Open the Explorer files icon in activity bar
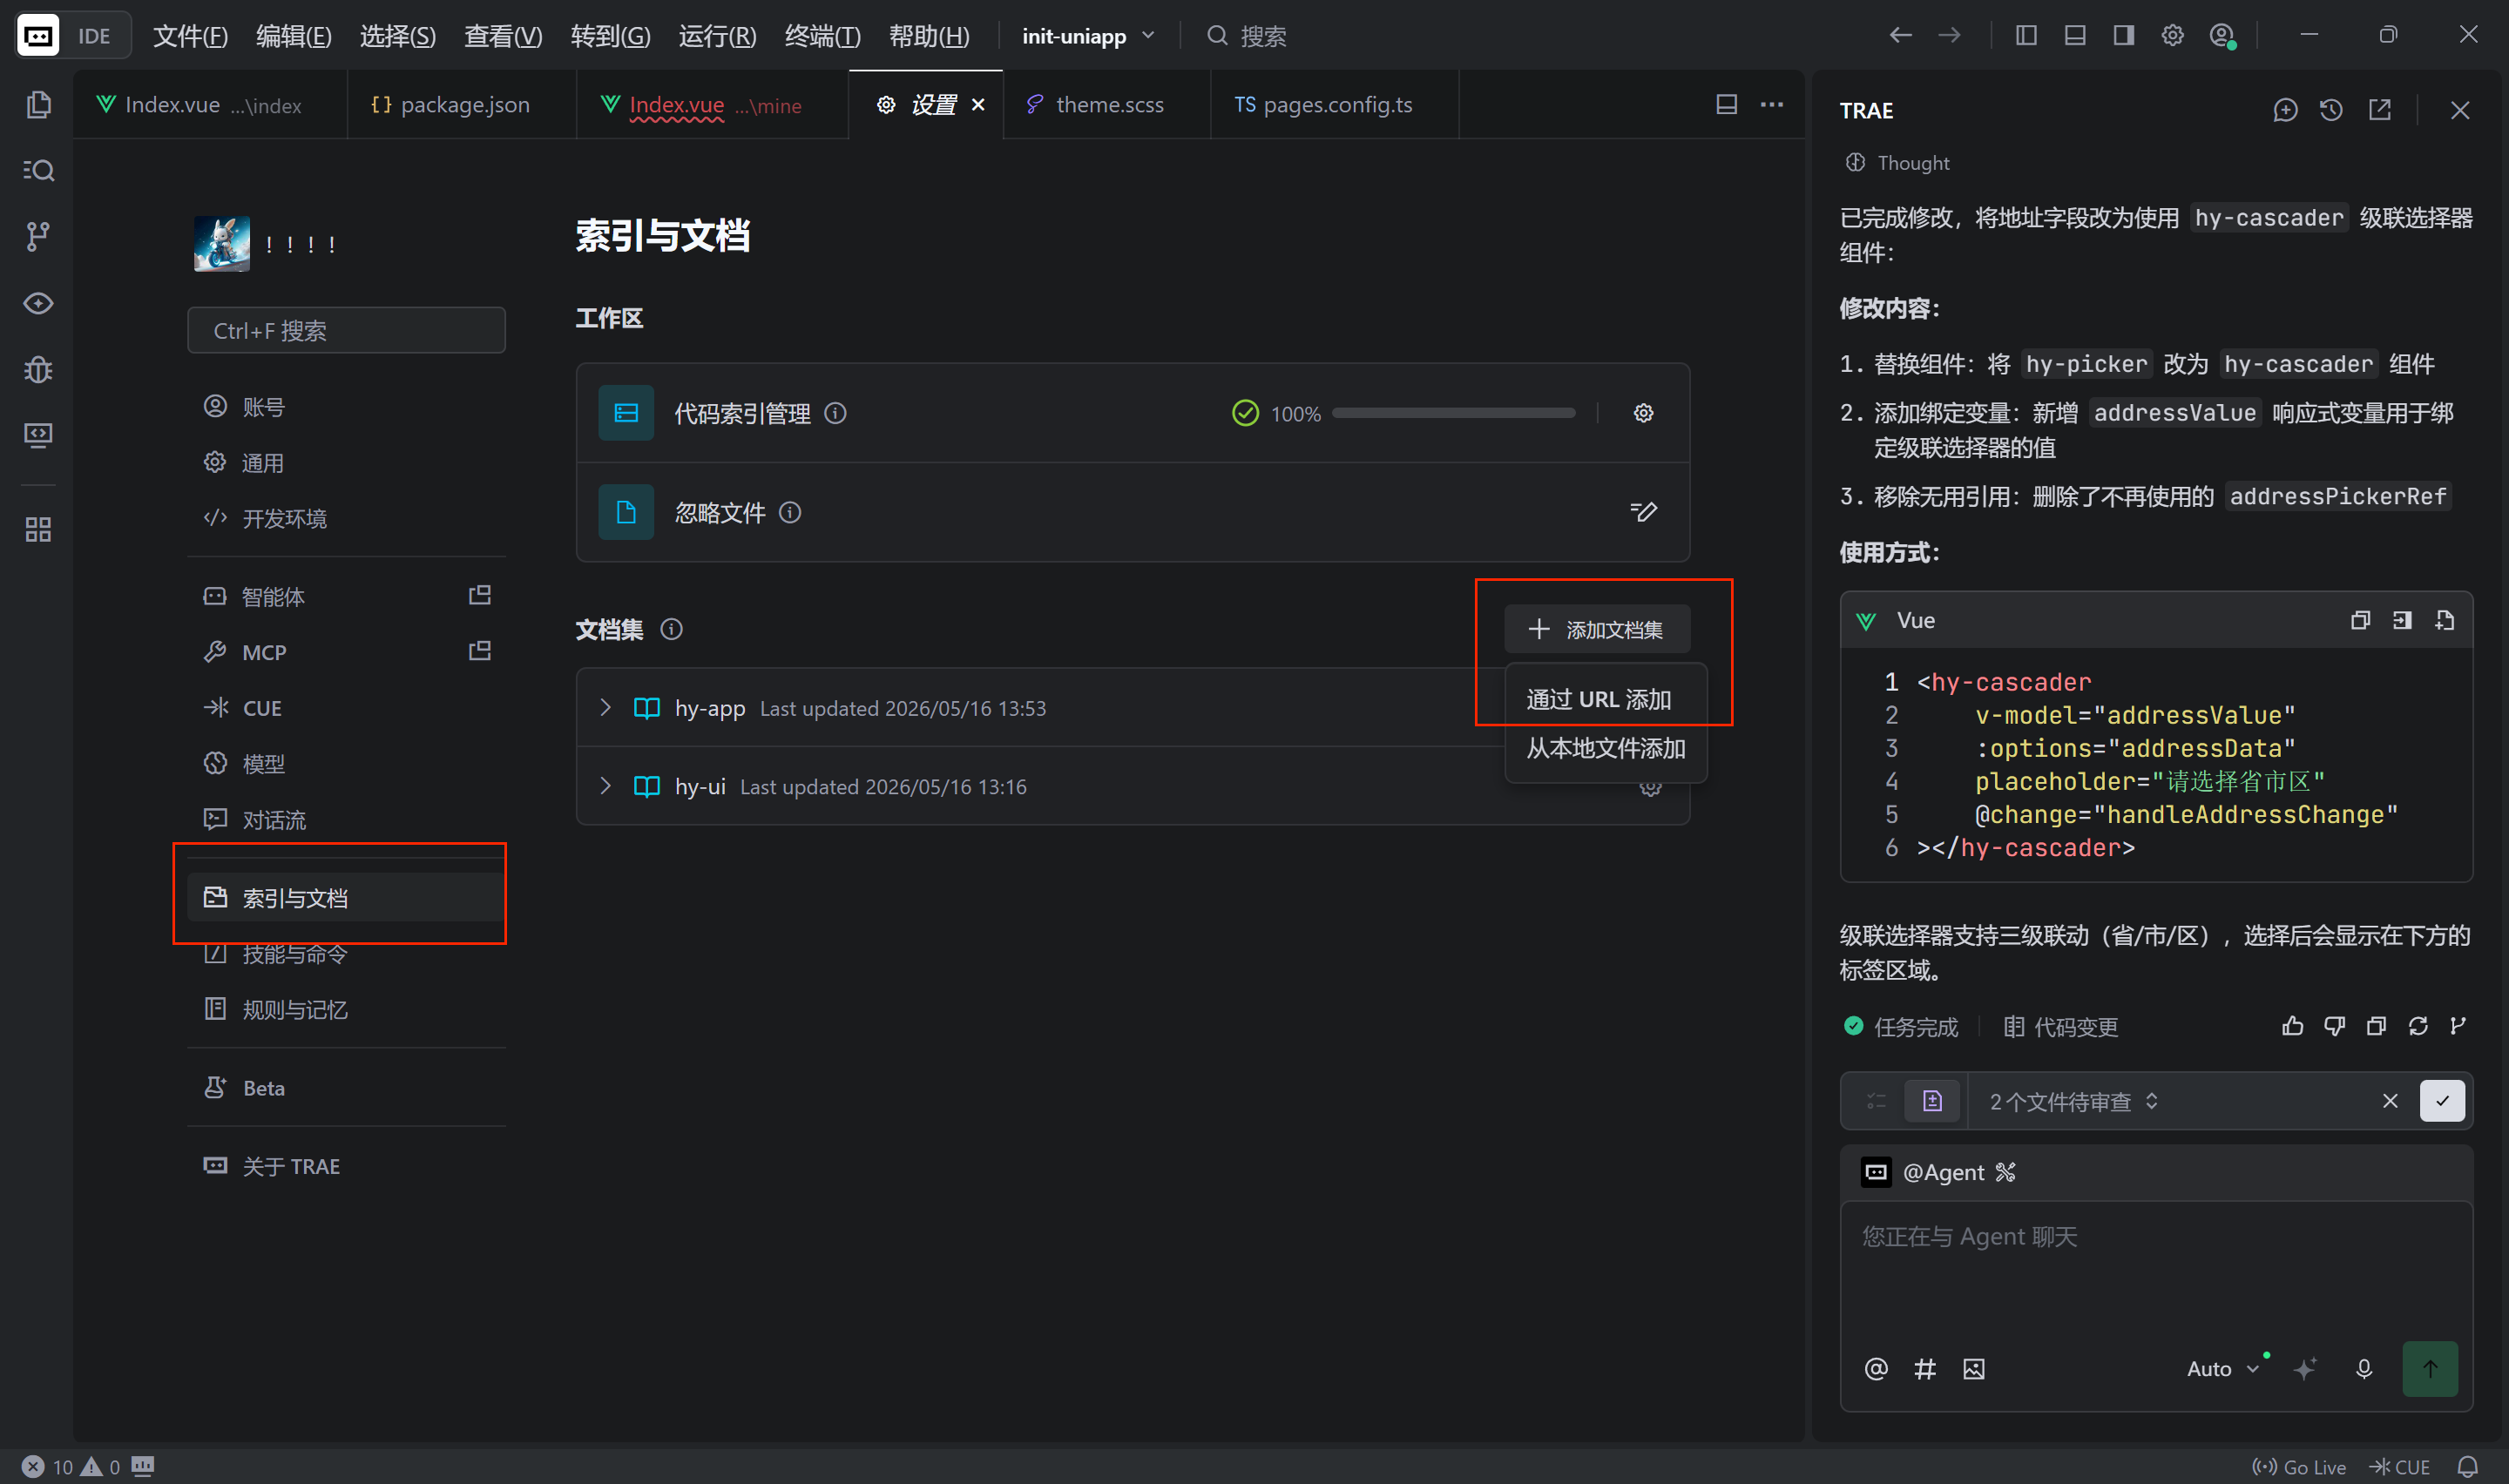The width and height of the screenshot is (2509, 1484). pyautogui.click(x=38, y=104)
